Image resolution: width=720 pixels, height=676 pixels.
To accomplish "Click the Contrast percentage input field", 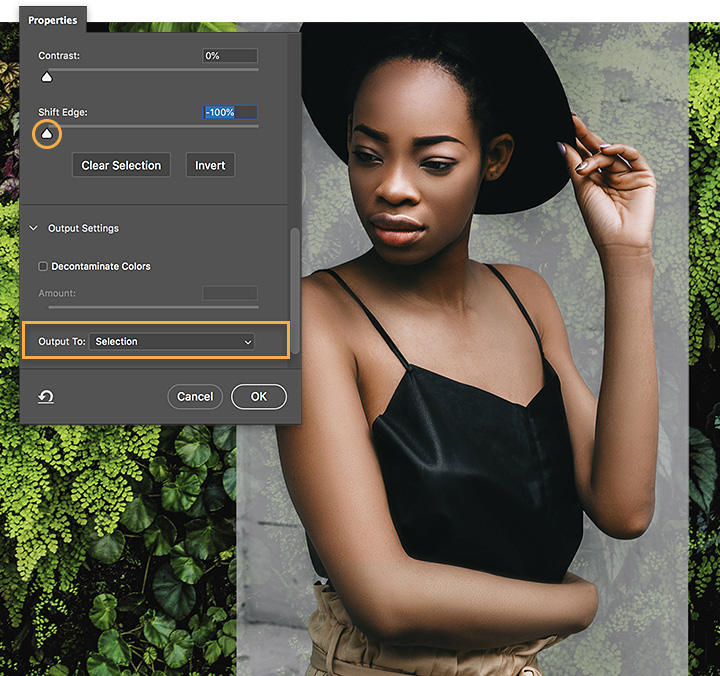I will (x=229, y=56).
